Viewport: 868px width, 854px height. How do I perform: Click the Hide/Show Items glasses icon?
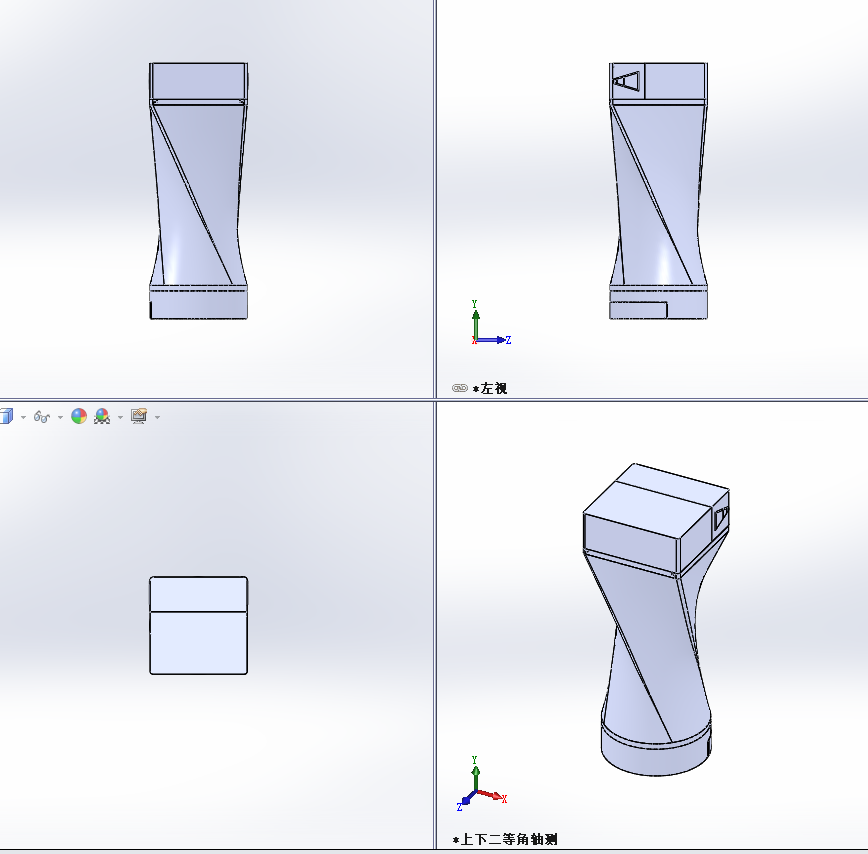[42, 417]
